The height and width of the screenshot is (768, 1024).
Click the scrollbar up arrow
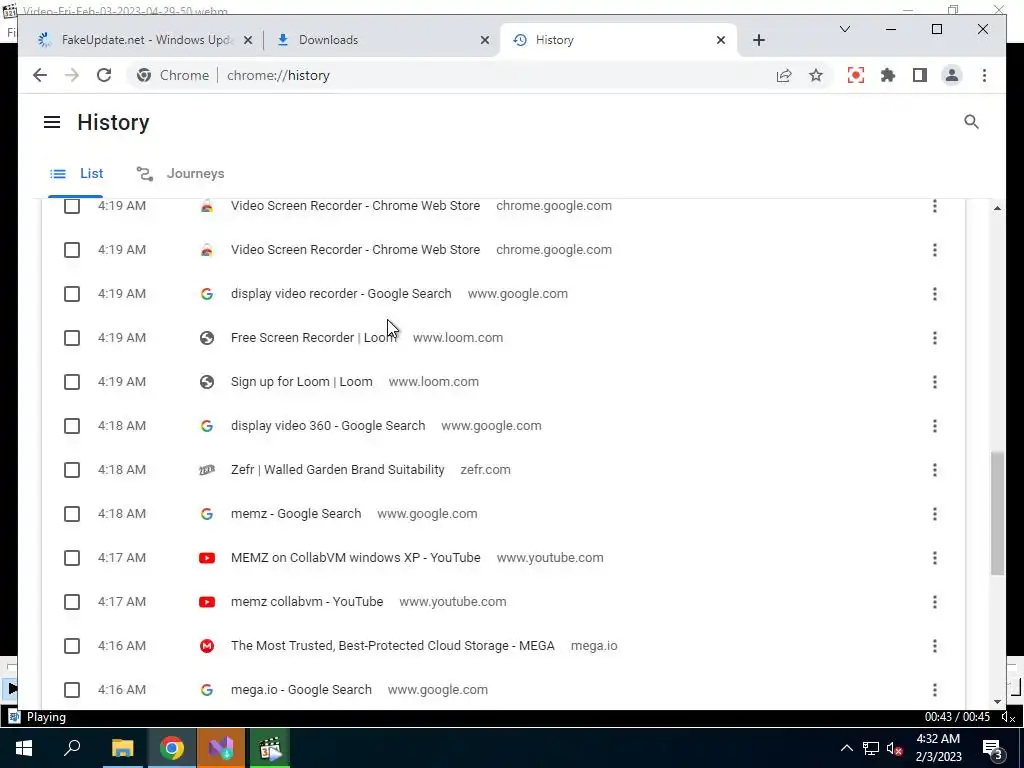[x=997, y=208]
